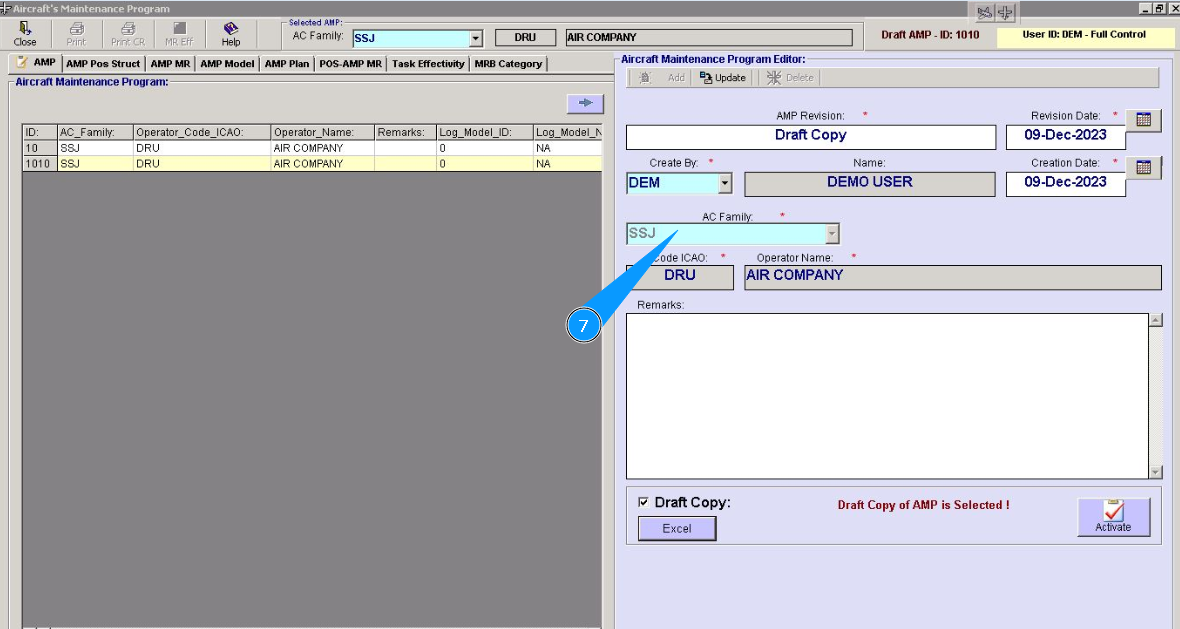Click the Operator Name field in the editor
The width and height of the screenshot is (1180, 629).
point(953,277)
